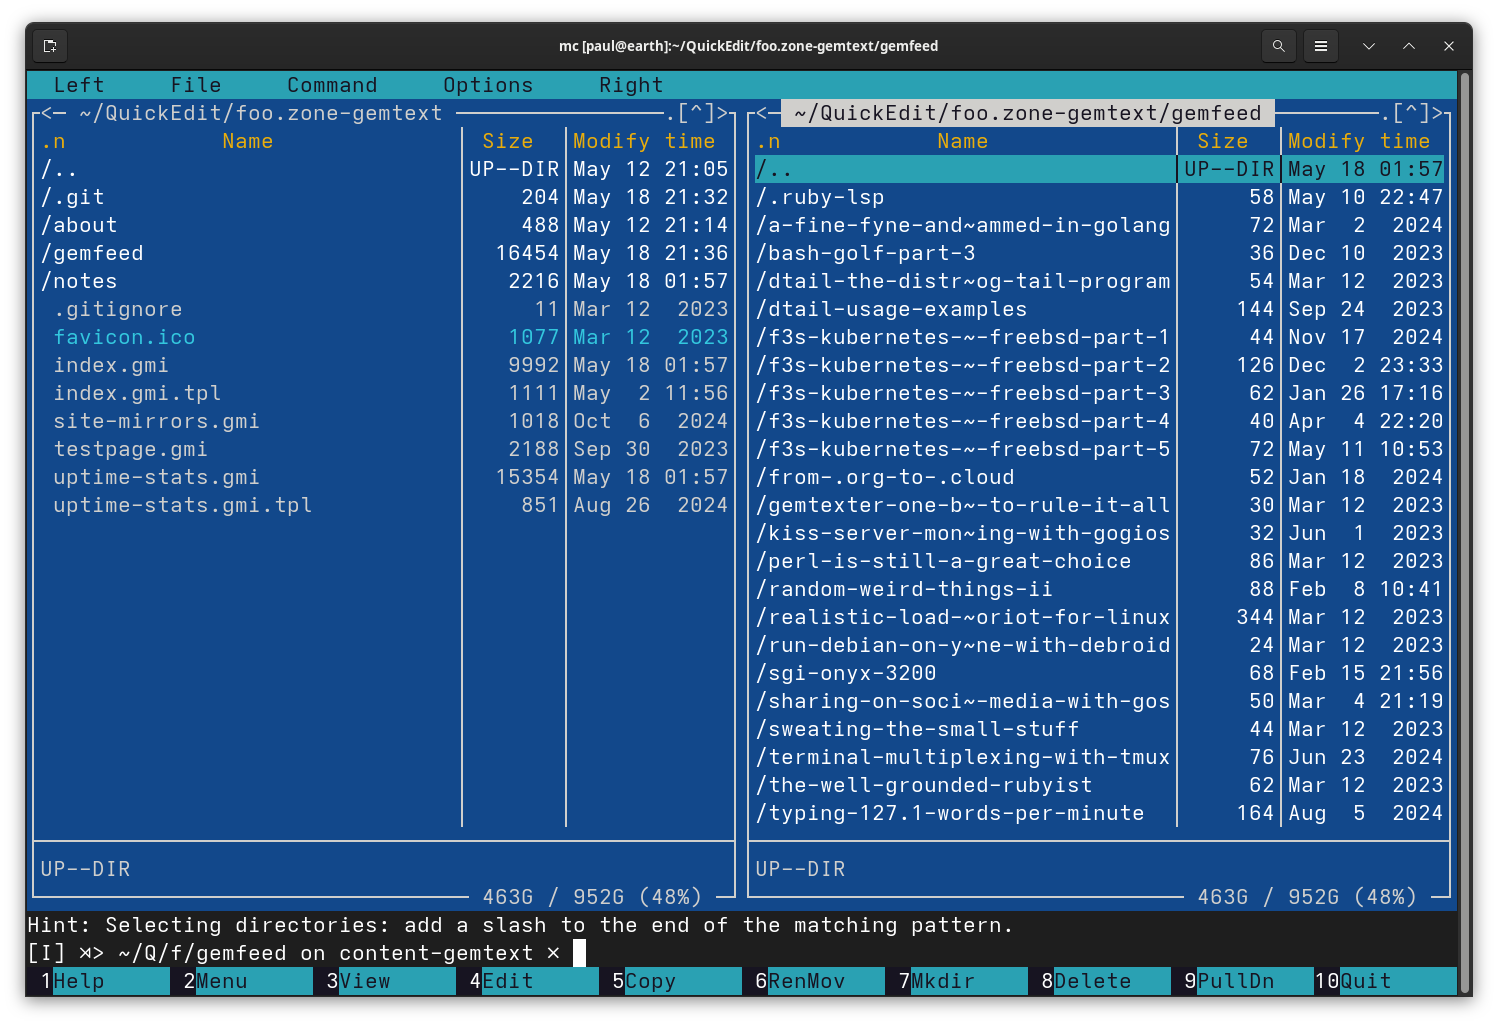Screen dimensions: 1498x1025
Task: Select the index.gmi.tpl file
Action: (385, 393)
